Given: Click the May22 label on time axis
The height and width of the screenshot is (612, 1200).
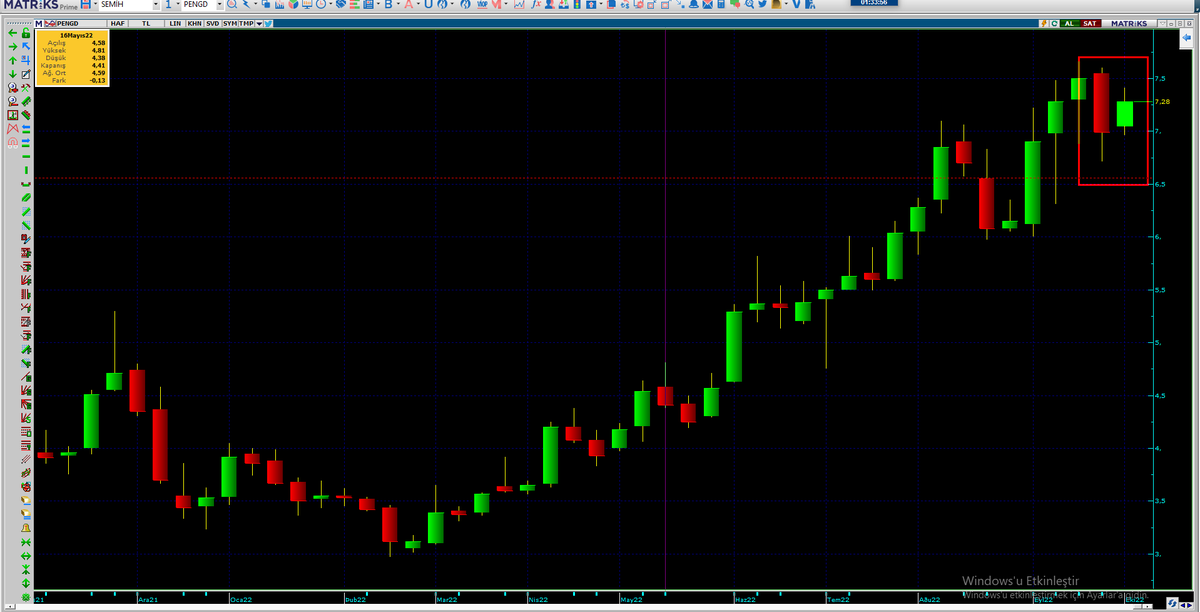Looking at the screenshot, I should (631, 600).
